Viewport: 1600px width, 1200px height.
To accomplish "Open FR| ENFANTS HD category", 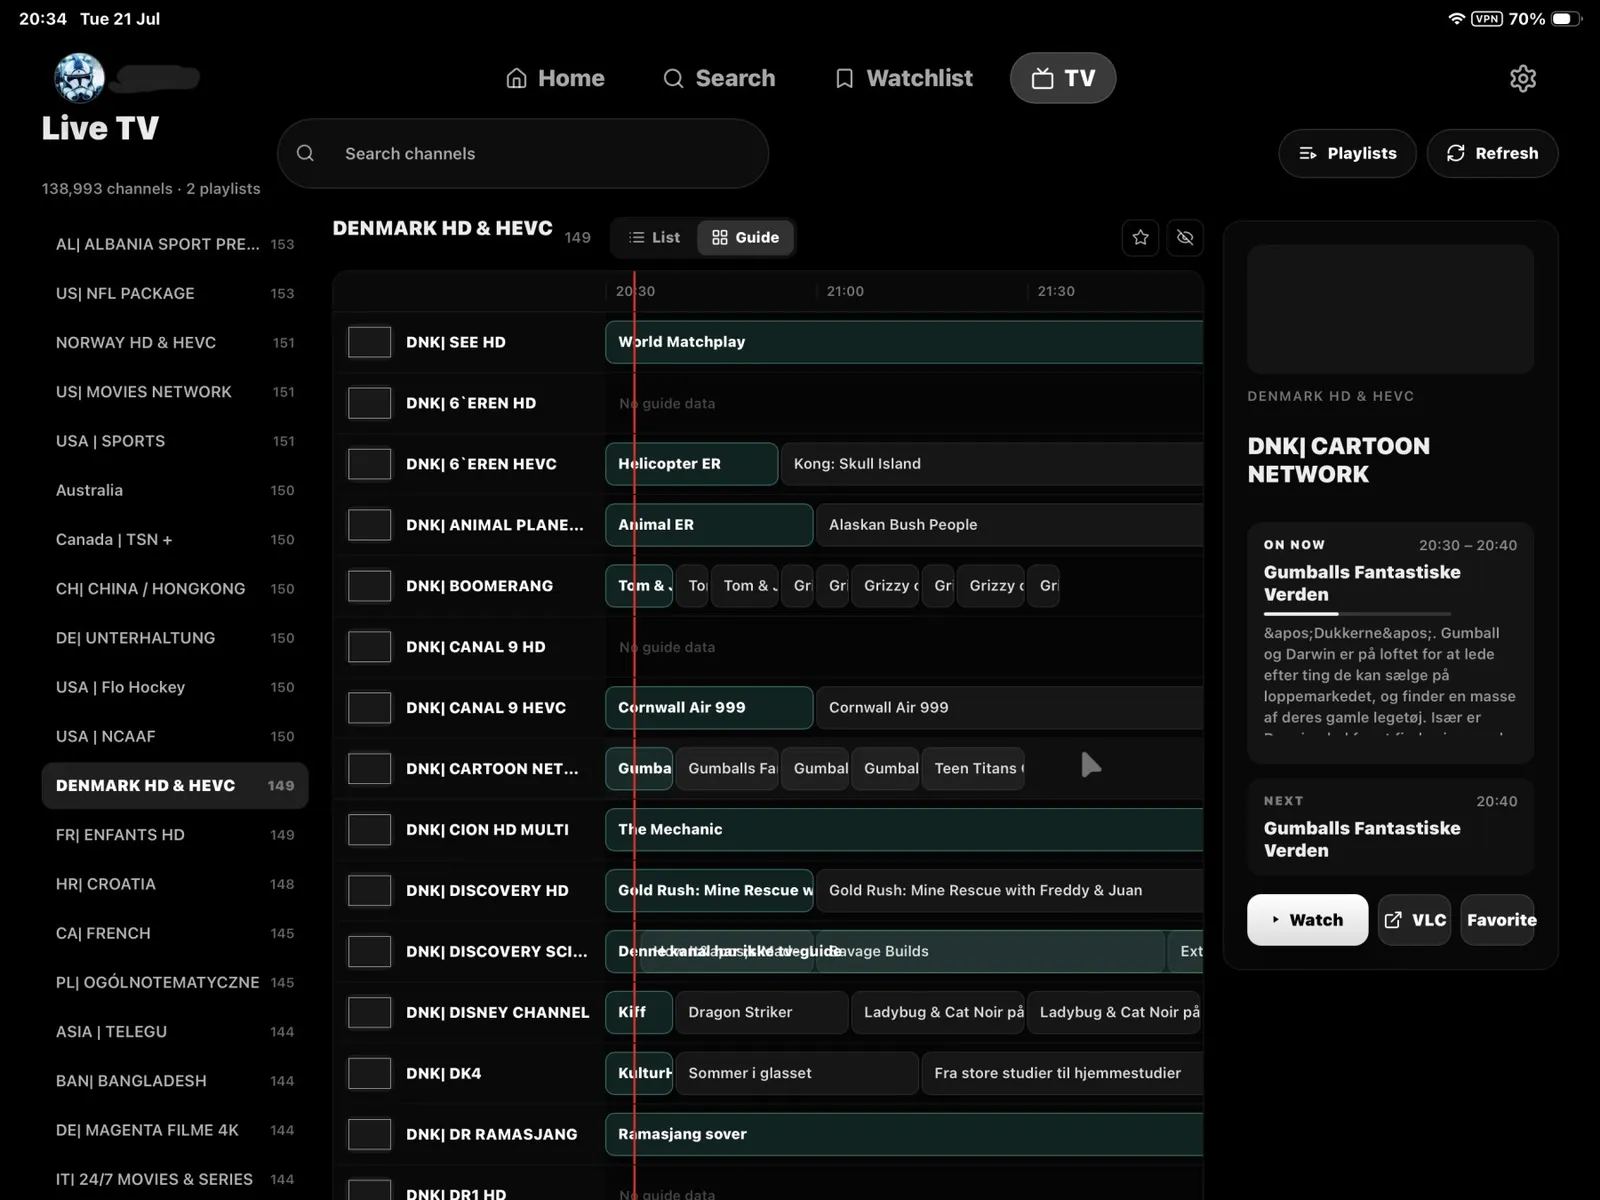I will [175, 835].
